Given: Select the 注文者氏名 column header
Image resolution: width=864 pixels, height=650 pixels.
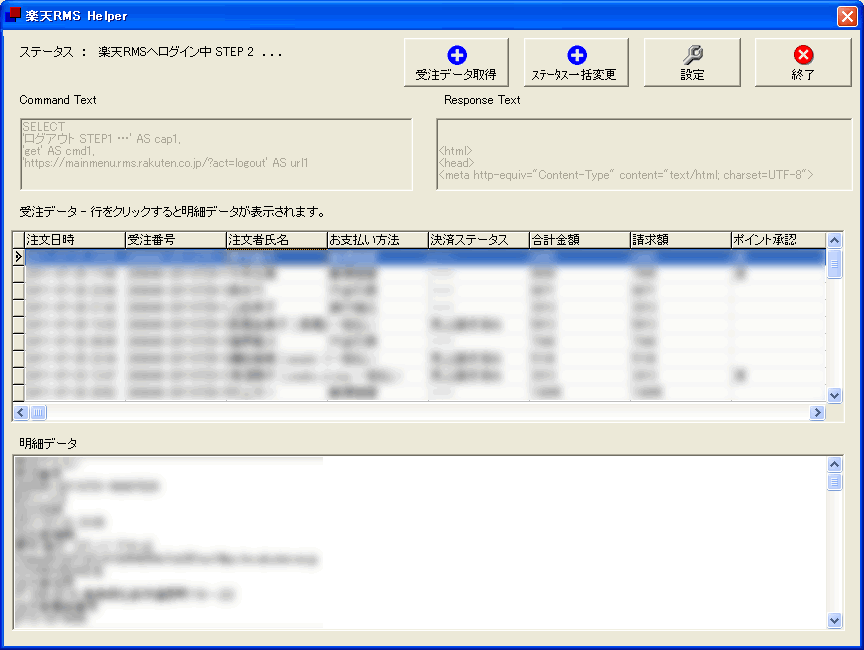Looking at the screenshot, I should 277,240.
